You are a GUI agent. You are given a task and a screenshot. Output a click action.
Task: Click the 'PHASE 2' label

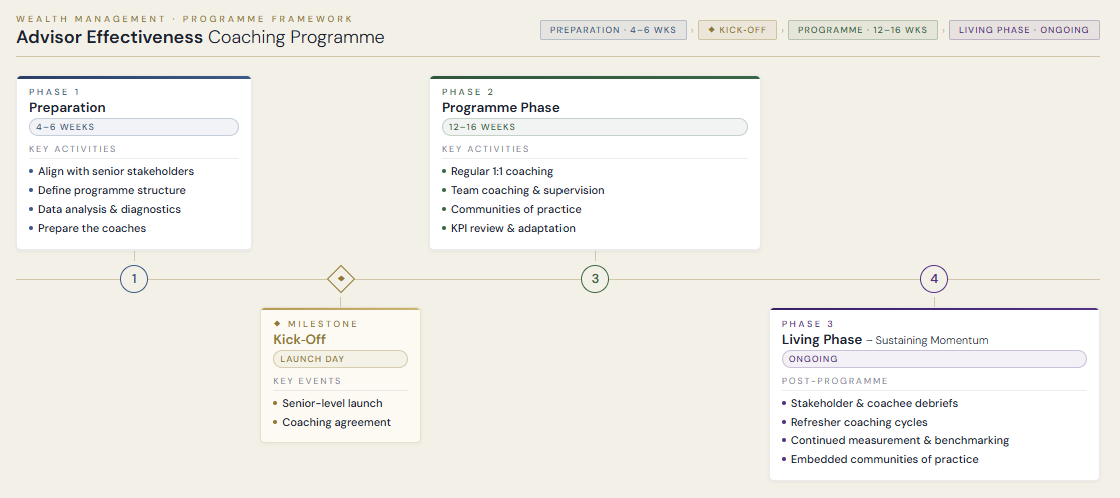[468, 92]
